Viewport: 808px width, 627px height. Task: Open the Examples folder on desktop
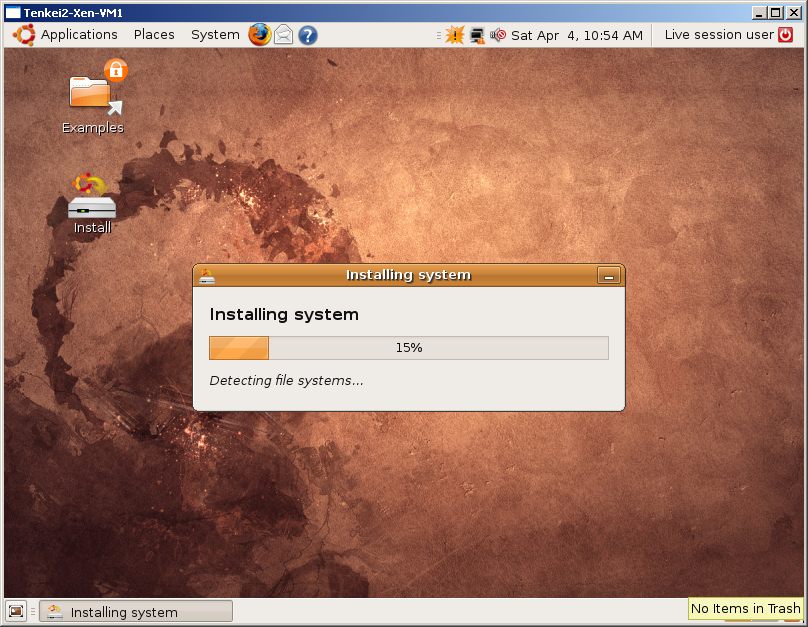coord(93,98)
